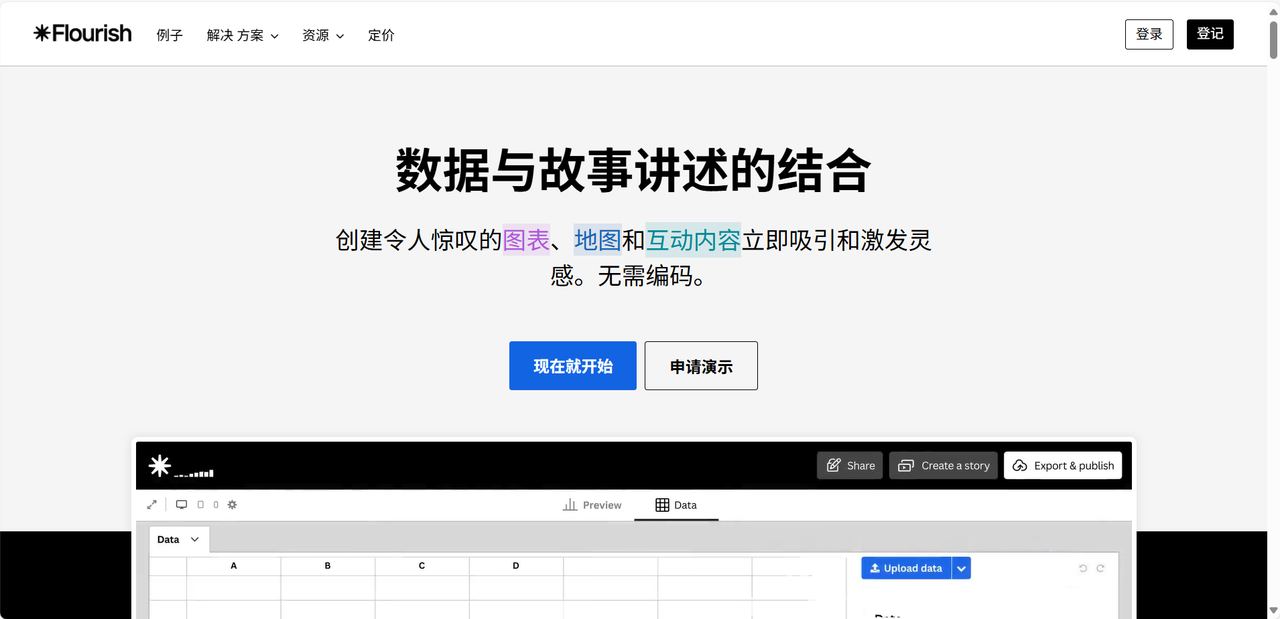Click the Create a story button
This screenshot has height=619, width=1280.
pyautogui.click(x=943, y=465)
